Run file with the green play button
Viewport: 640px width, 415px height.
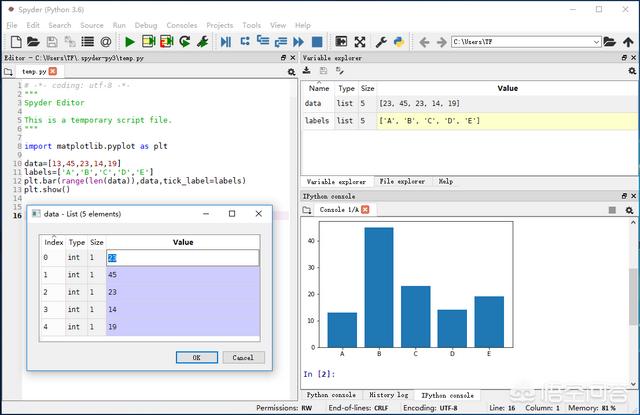[x=130, y=42]
